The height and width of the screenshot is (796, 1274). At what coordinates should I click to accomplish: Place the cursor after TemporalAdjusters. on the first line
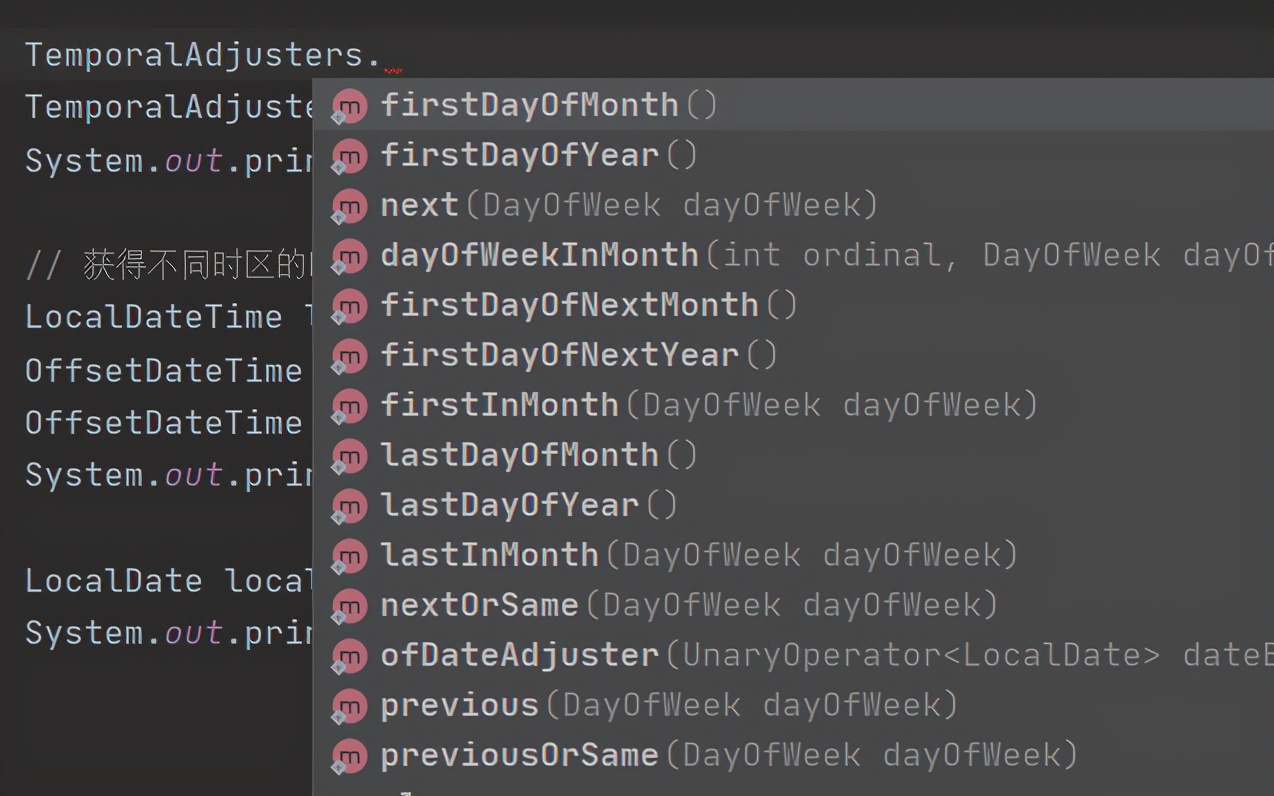coord(384,54)
